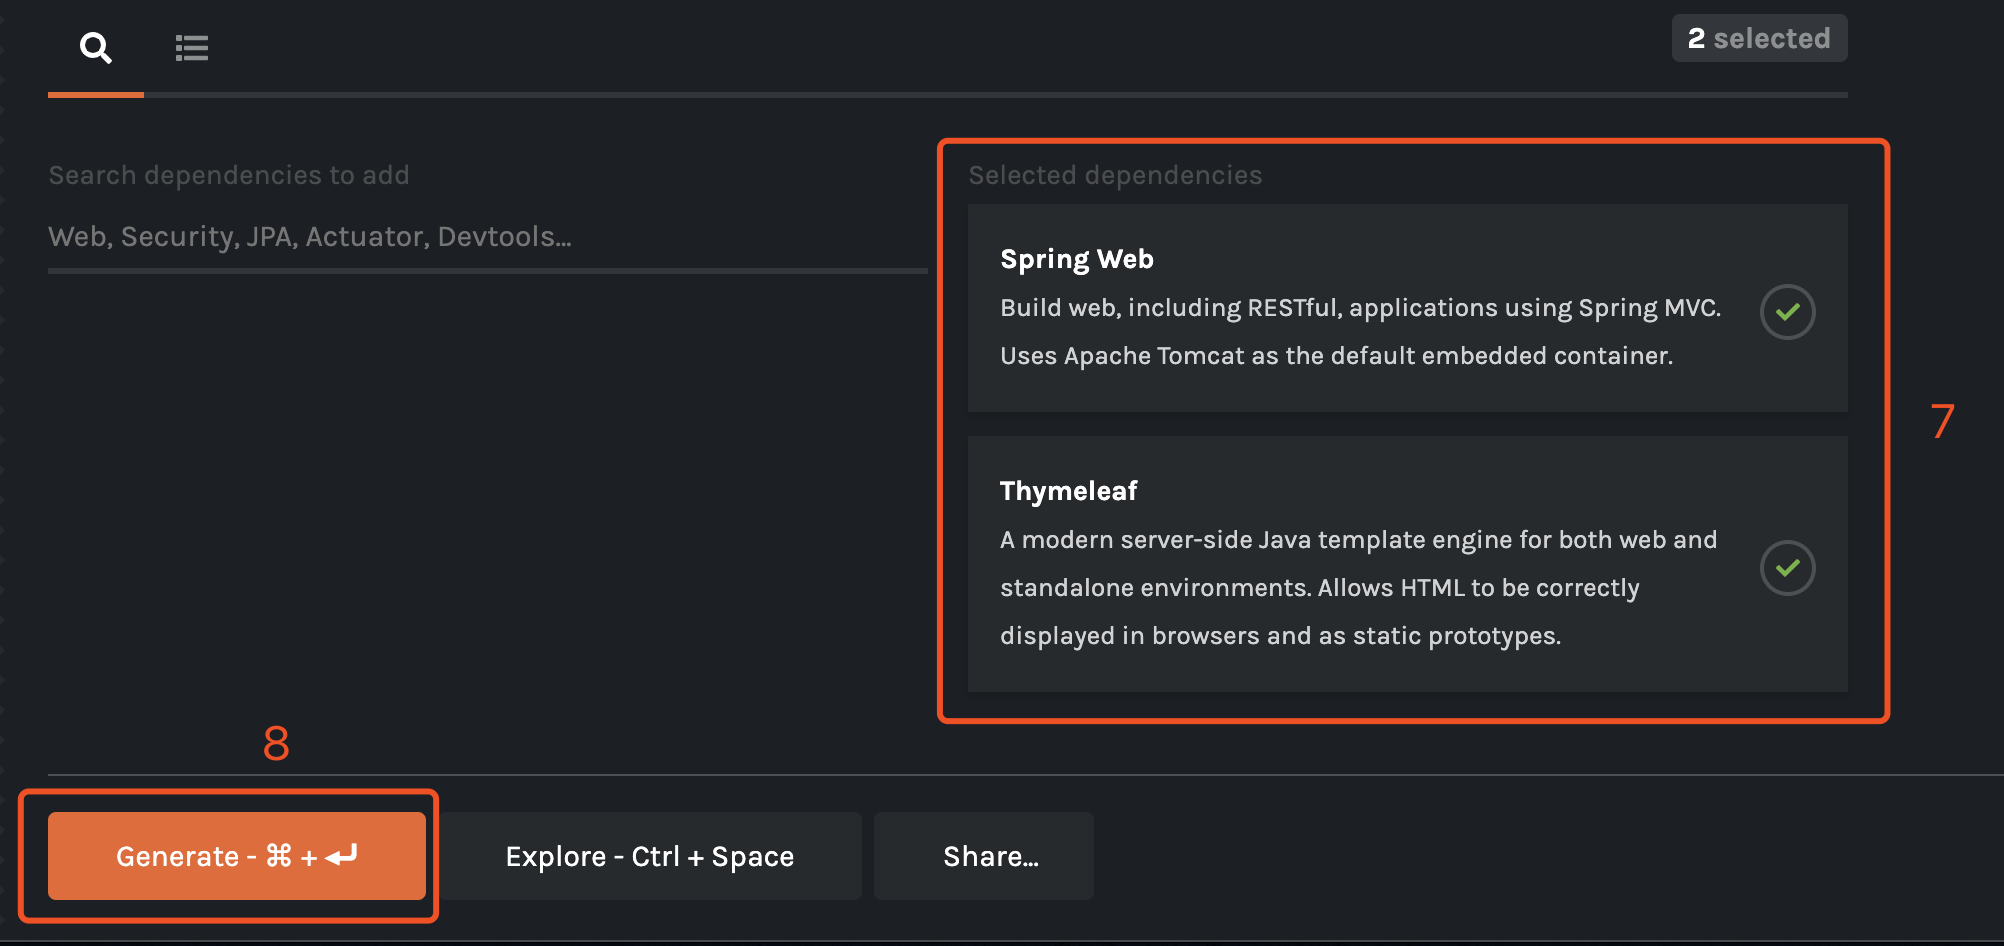Screen dimensions: 2004x946
Task: Switch to the magnifier search tab
Action: [x=96, y=47]
